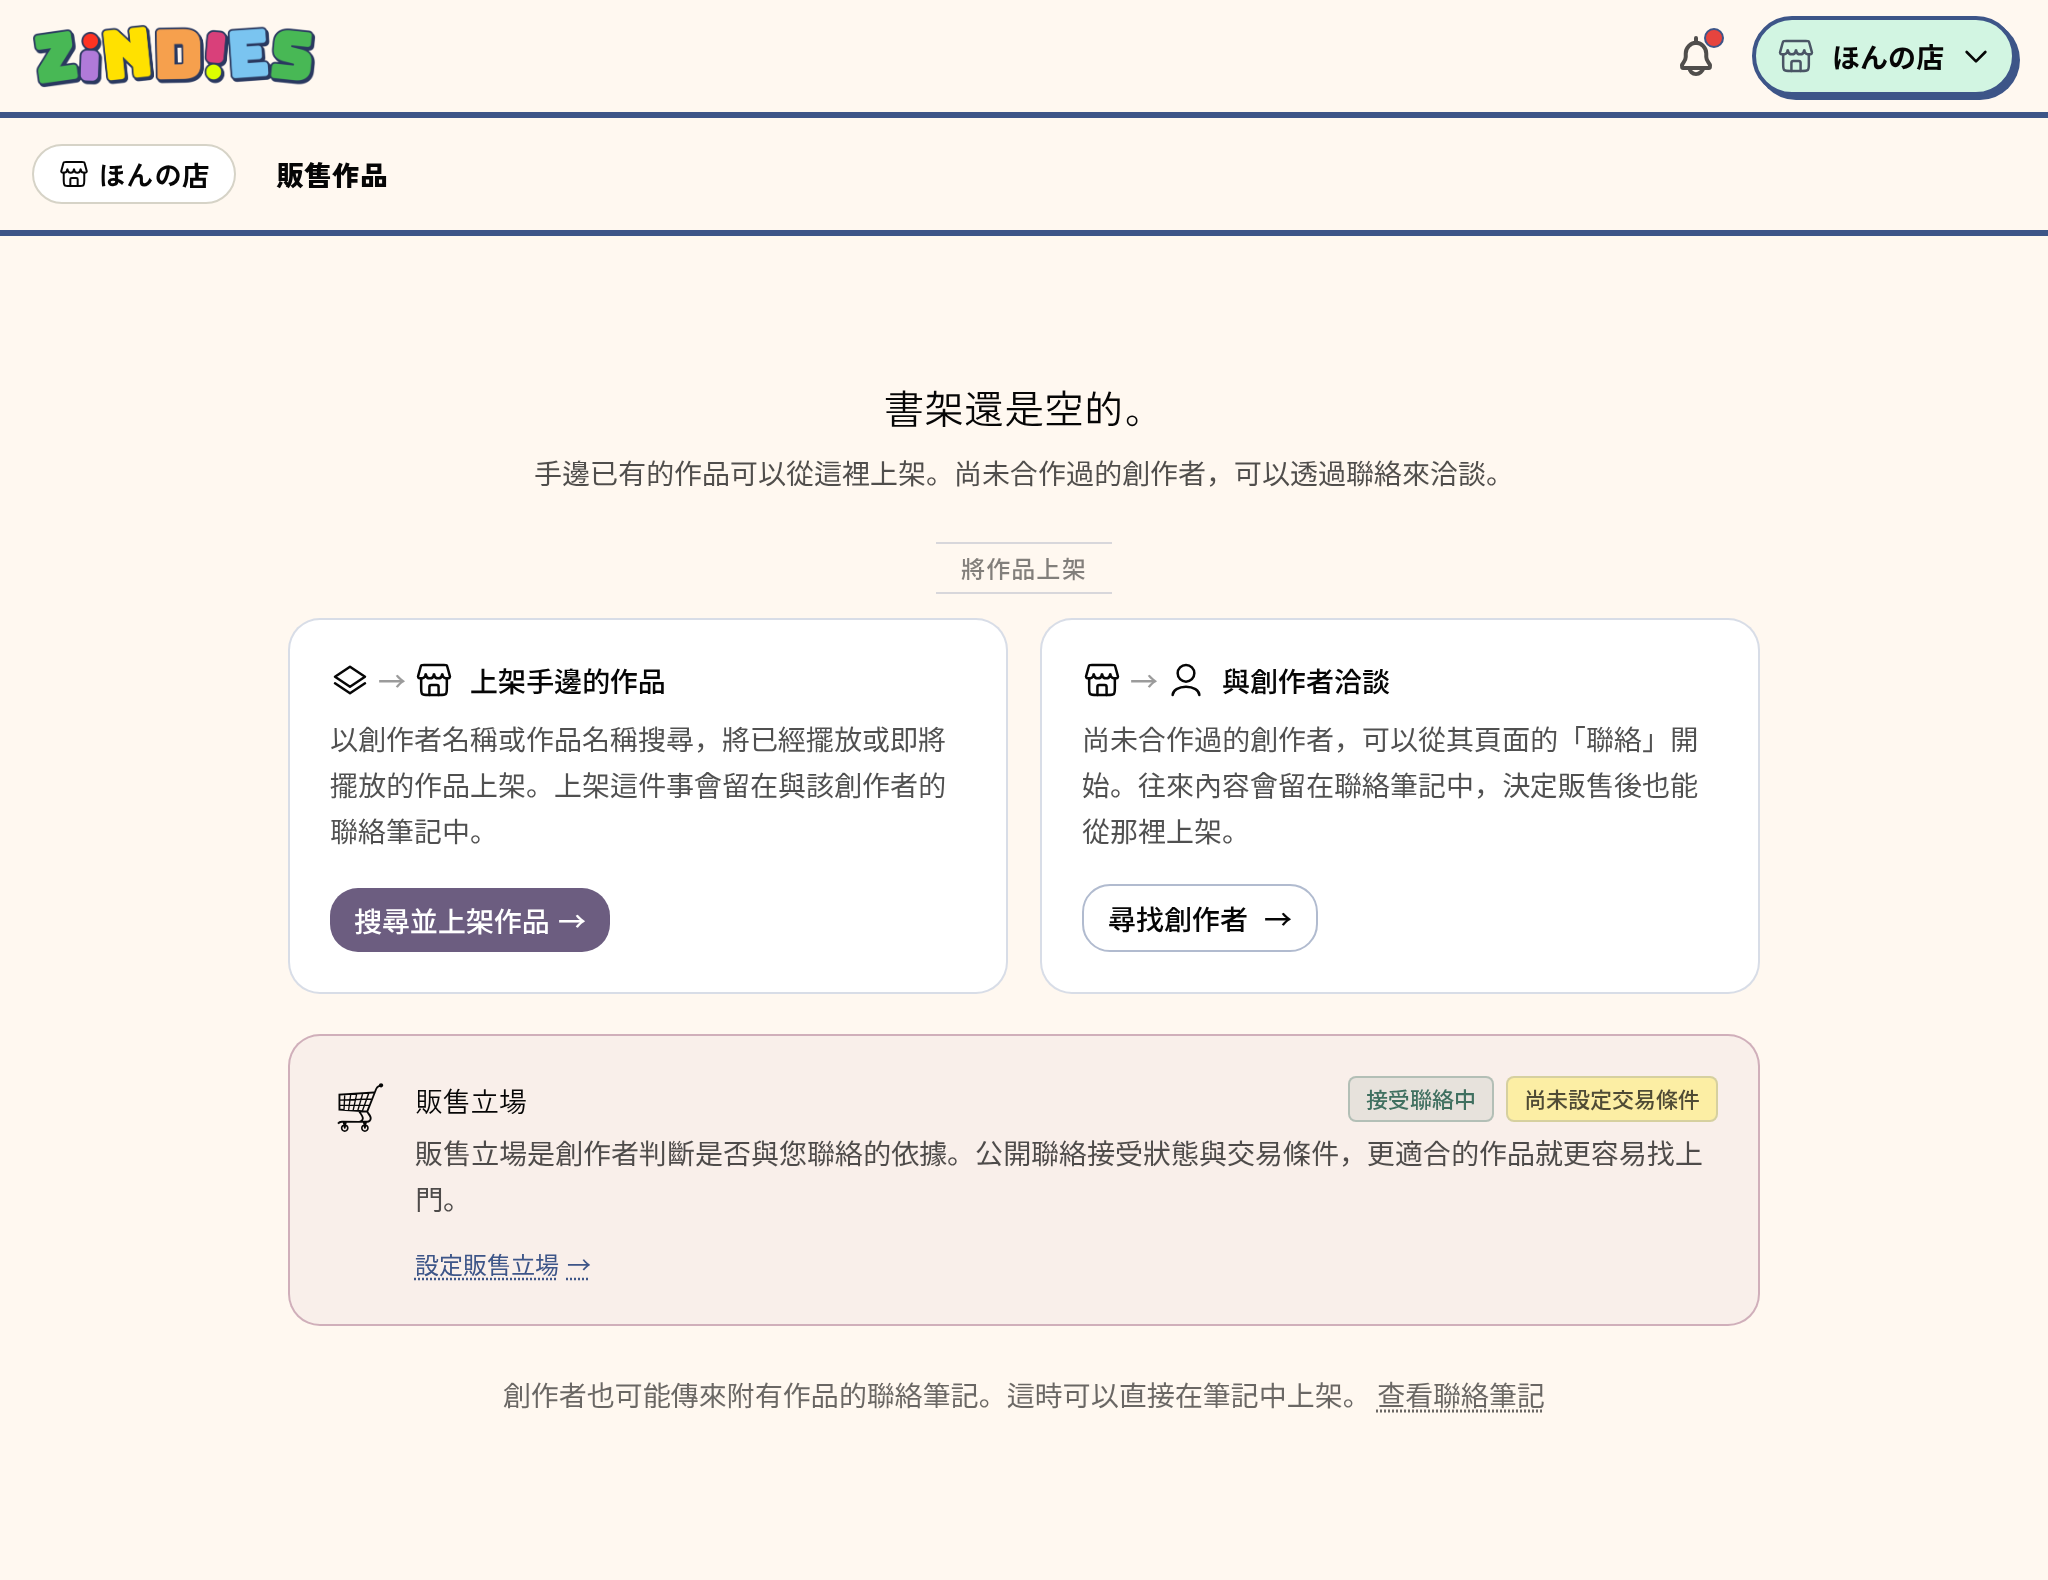Screen dimensions: 2048x1580
Task: Click the store icon in the account button
Action: click(x=1796, y=57)
